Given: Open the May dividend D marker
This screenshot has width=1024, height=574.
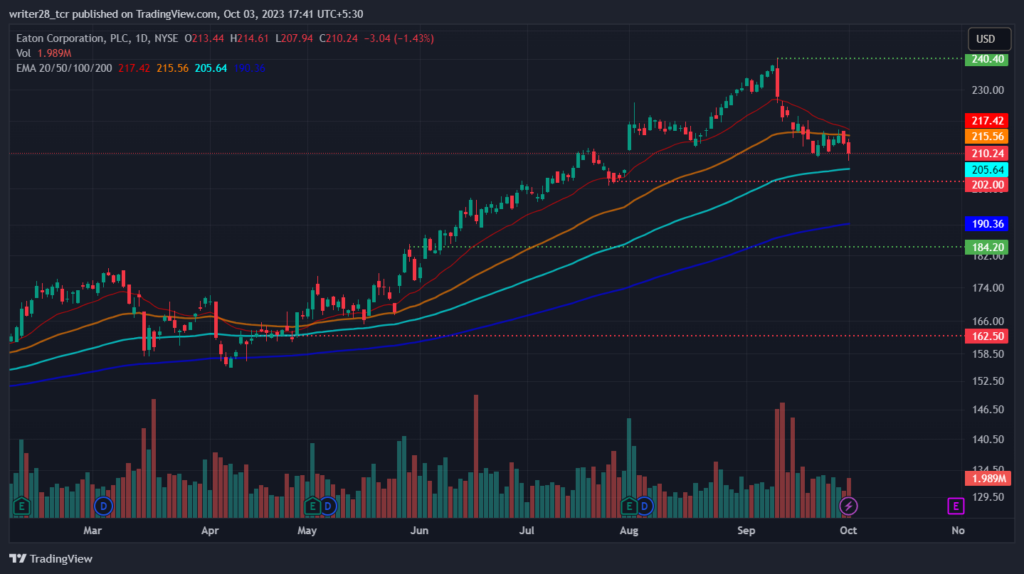Looking at the screenshot, I should tap(328, 506).
